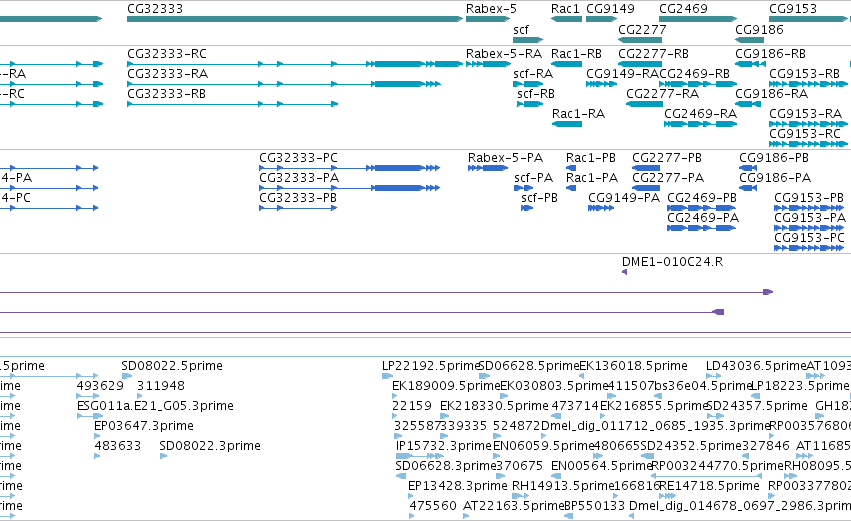Open feature 475560

point(412,516)
